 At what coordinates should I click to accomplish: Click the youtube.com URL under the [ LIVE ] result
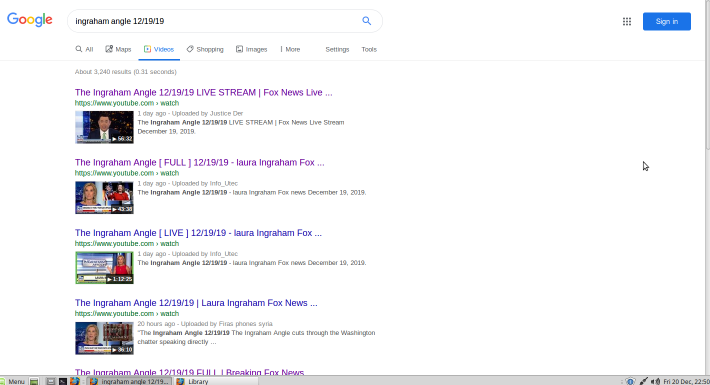click(127, 244)
